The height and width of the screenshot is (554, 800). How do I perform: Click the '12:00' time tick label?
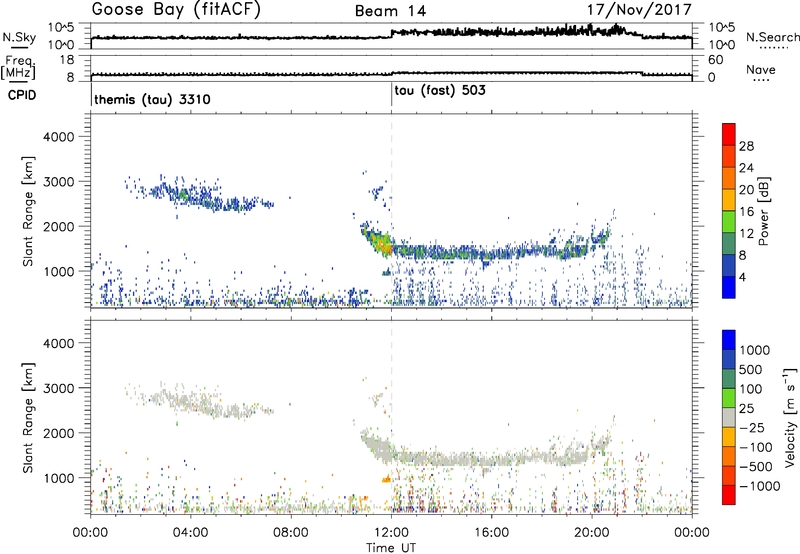point(391,533)
